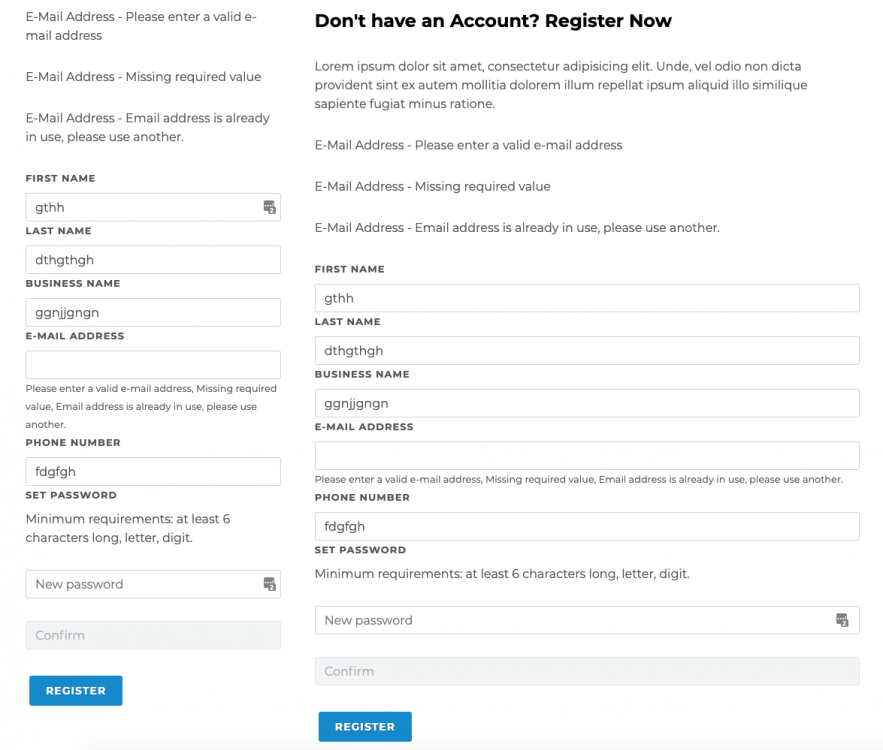This screenshot has height=750, width=883.
Task: Click the autofill icon in right New password field
Action: coord(843,620)
